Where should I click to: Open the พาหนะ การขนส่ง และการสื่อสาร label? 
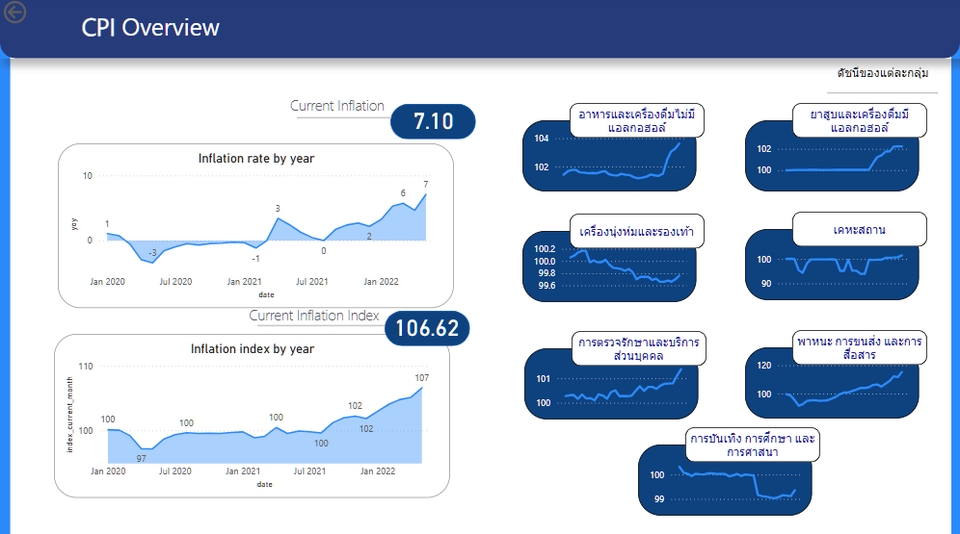point(859,347)
